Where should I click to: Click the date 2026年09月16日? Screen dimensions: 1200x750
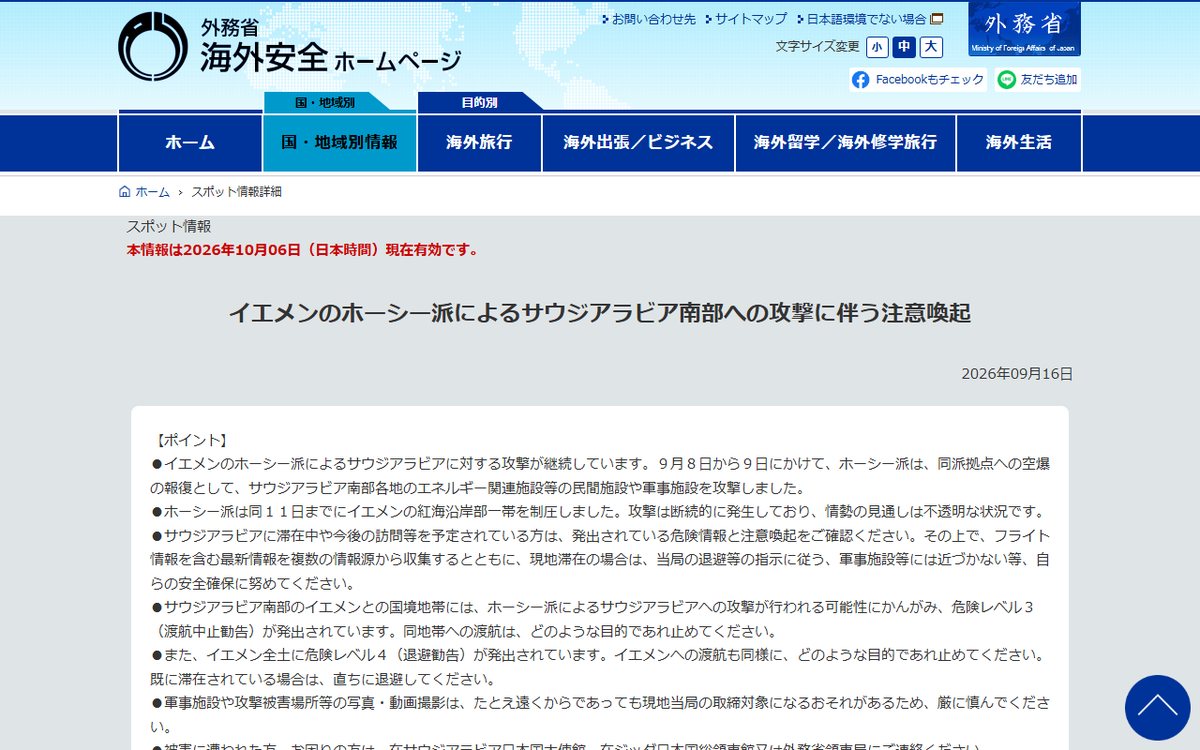click(x=1017, y=374)
